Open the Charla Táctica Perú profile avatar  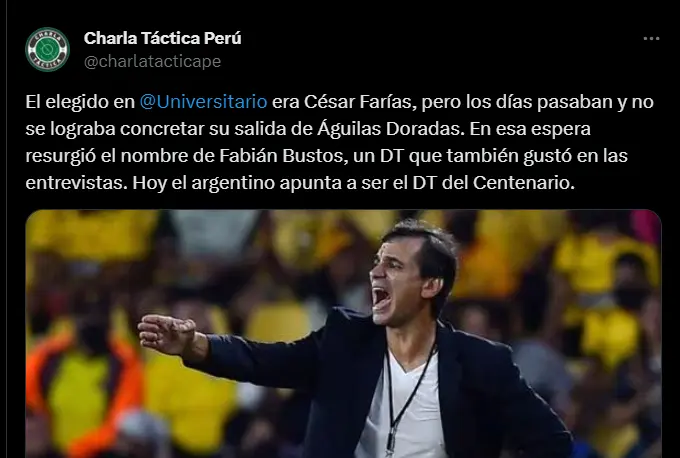coord(47,49)
